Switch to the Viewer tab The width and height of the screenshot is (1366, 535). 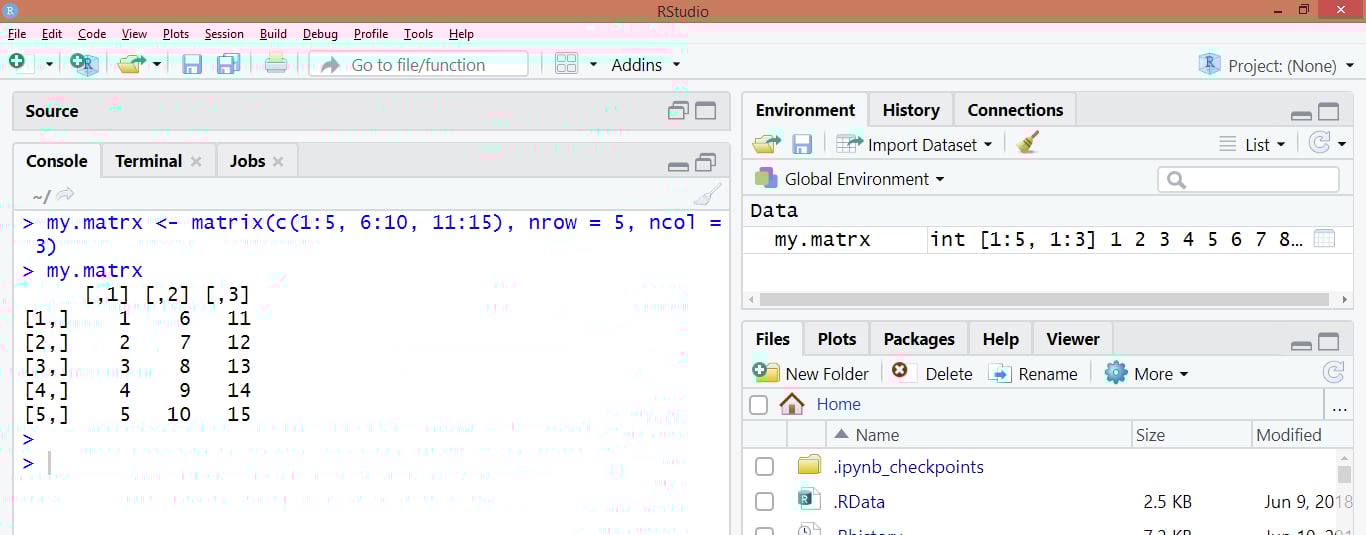(x=1073, y=339)
